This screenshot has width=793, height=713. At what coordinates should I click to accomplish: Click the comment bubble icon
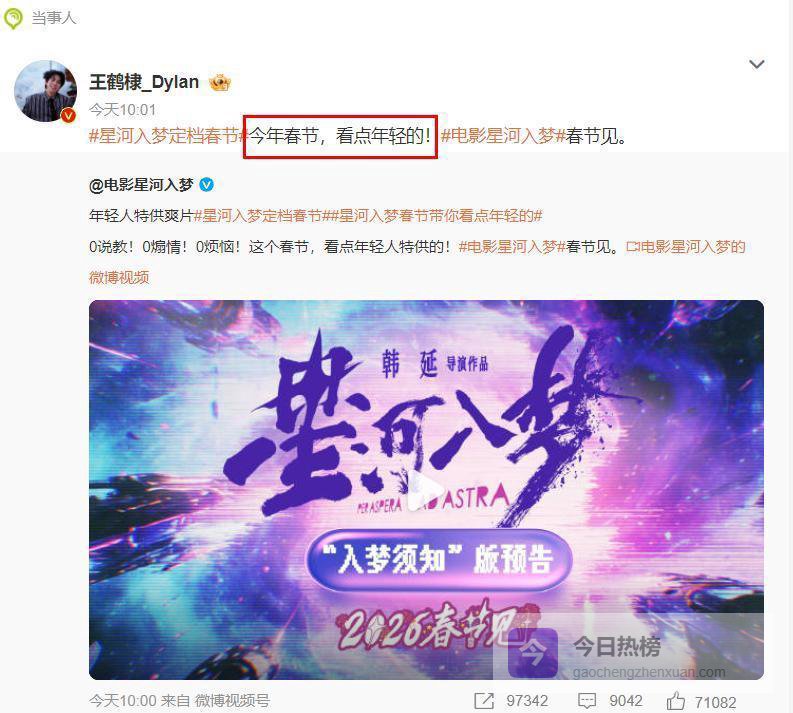pyautogui.click(x=587, y=701)
